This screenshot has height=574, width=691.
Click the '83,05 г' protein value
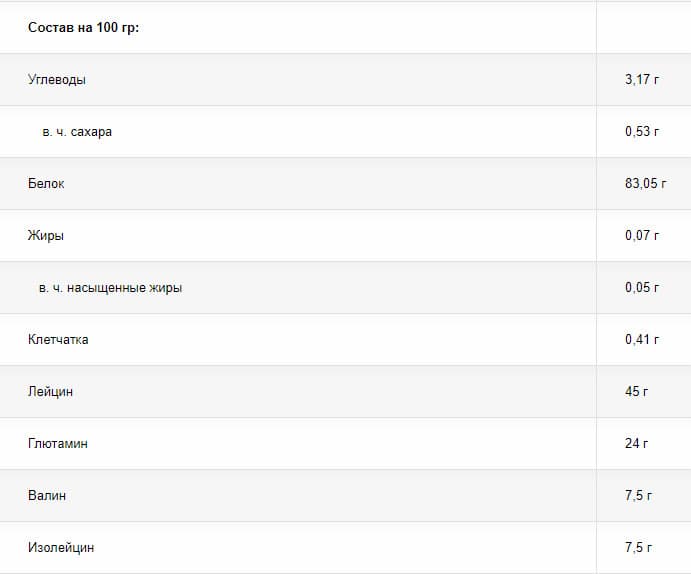pos(646,184)
